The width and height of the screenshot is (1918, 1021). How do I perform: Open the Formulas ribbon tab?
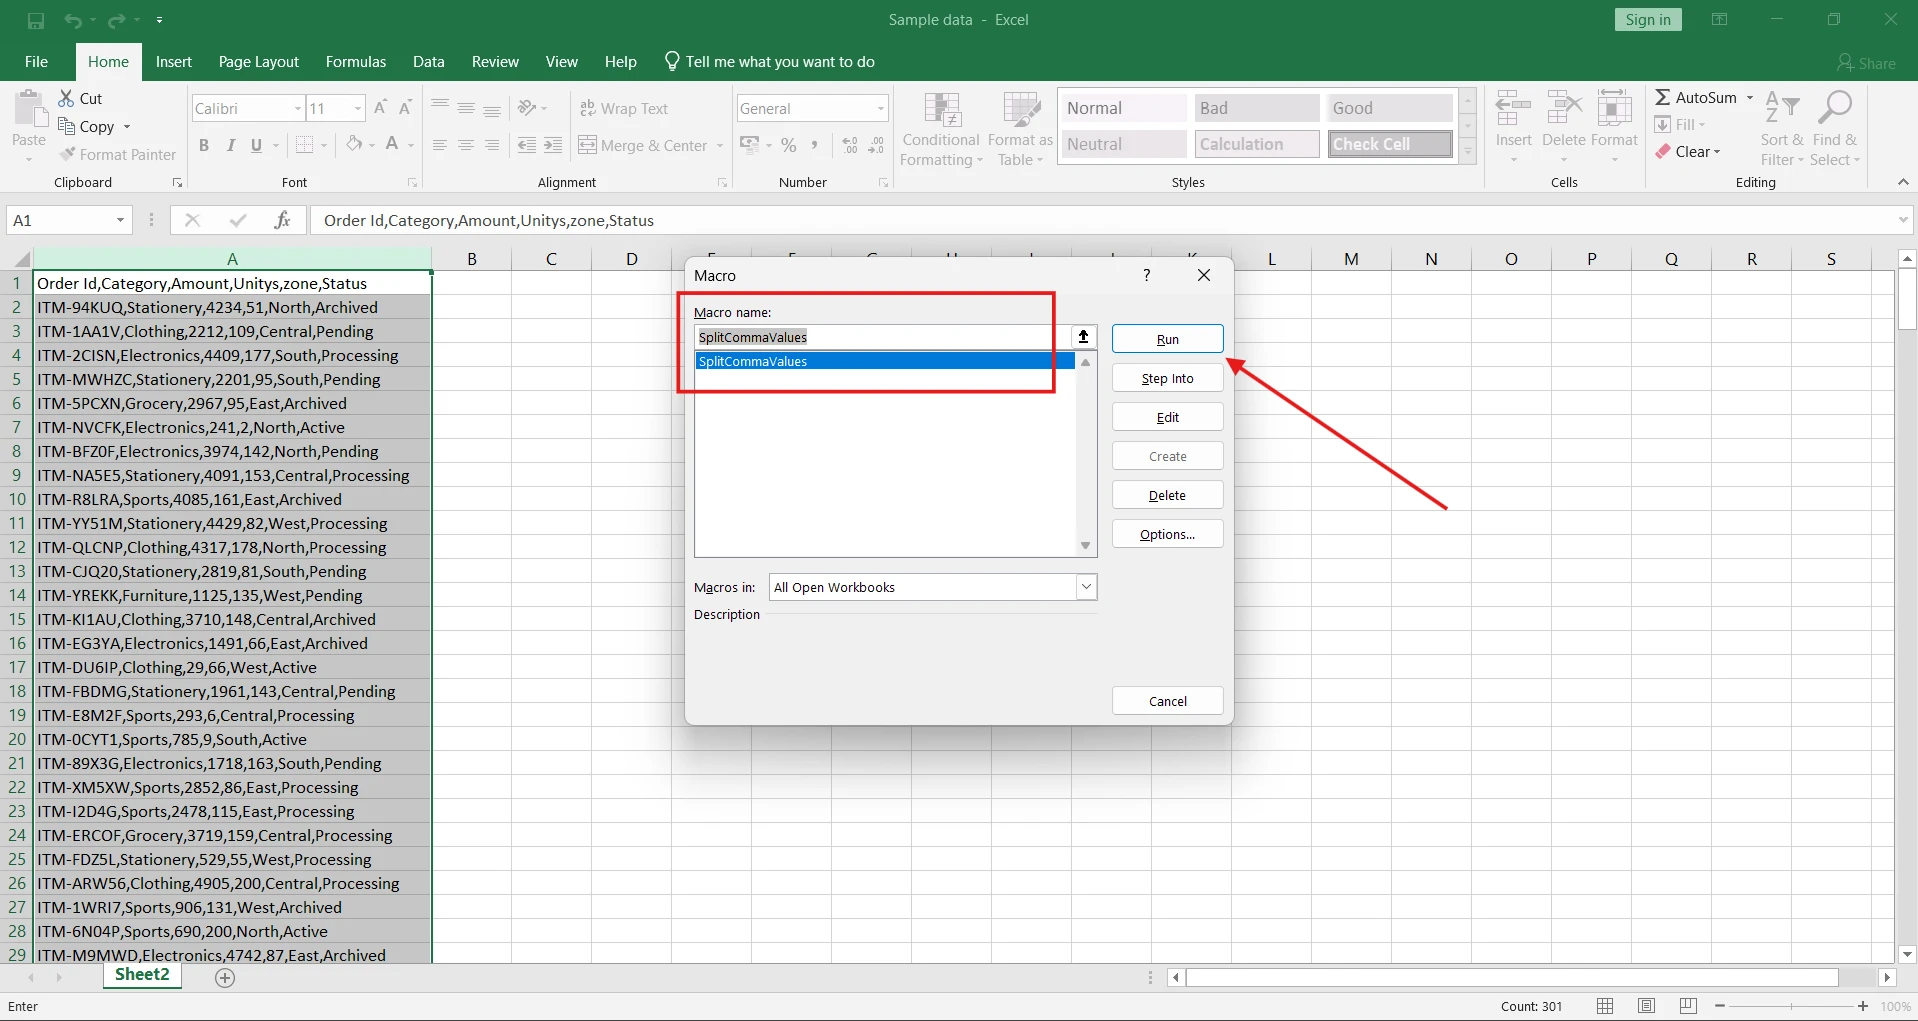click(x=355, y=62)
